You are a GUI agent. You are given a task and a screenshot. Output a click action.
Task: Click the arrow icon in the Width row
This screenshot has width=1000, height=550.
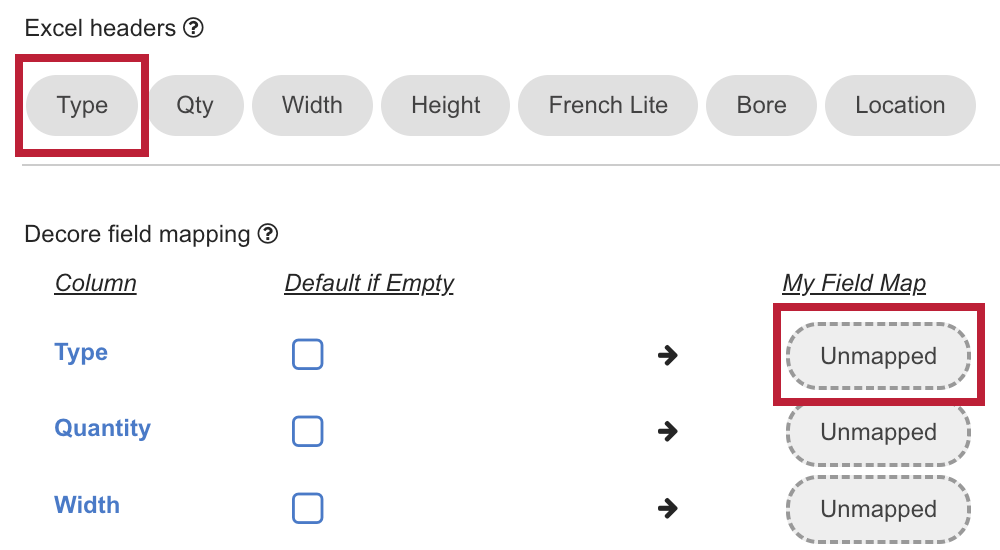click(668, 509)
